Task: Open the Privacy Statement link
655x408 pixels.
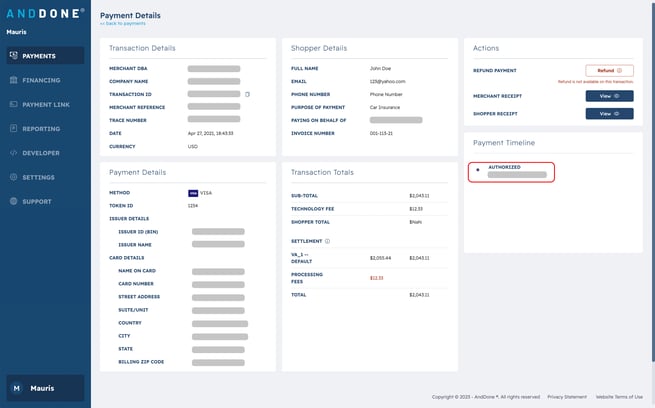Action: 567,397
